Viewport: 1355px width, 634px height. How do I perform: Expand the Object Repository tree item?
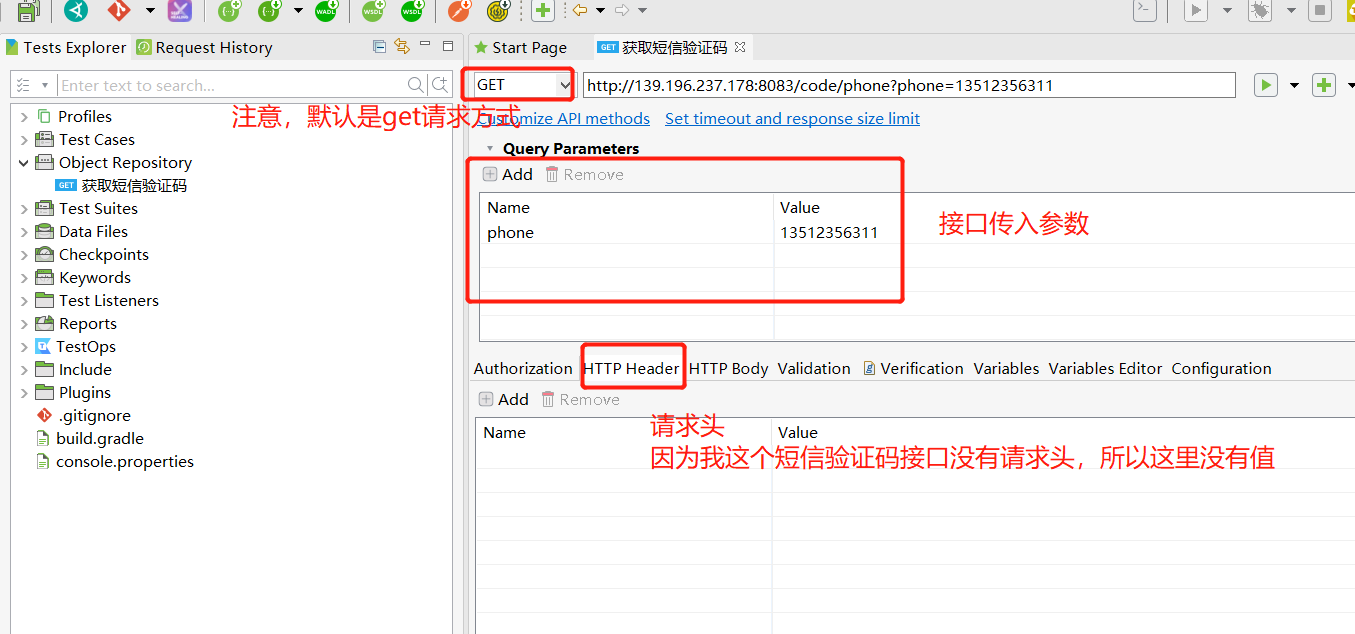pos(23,162)
